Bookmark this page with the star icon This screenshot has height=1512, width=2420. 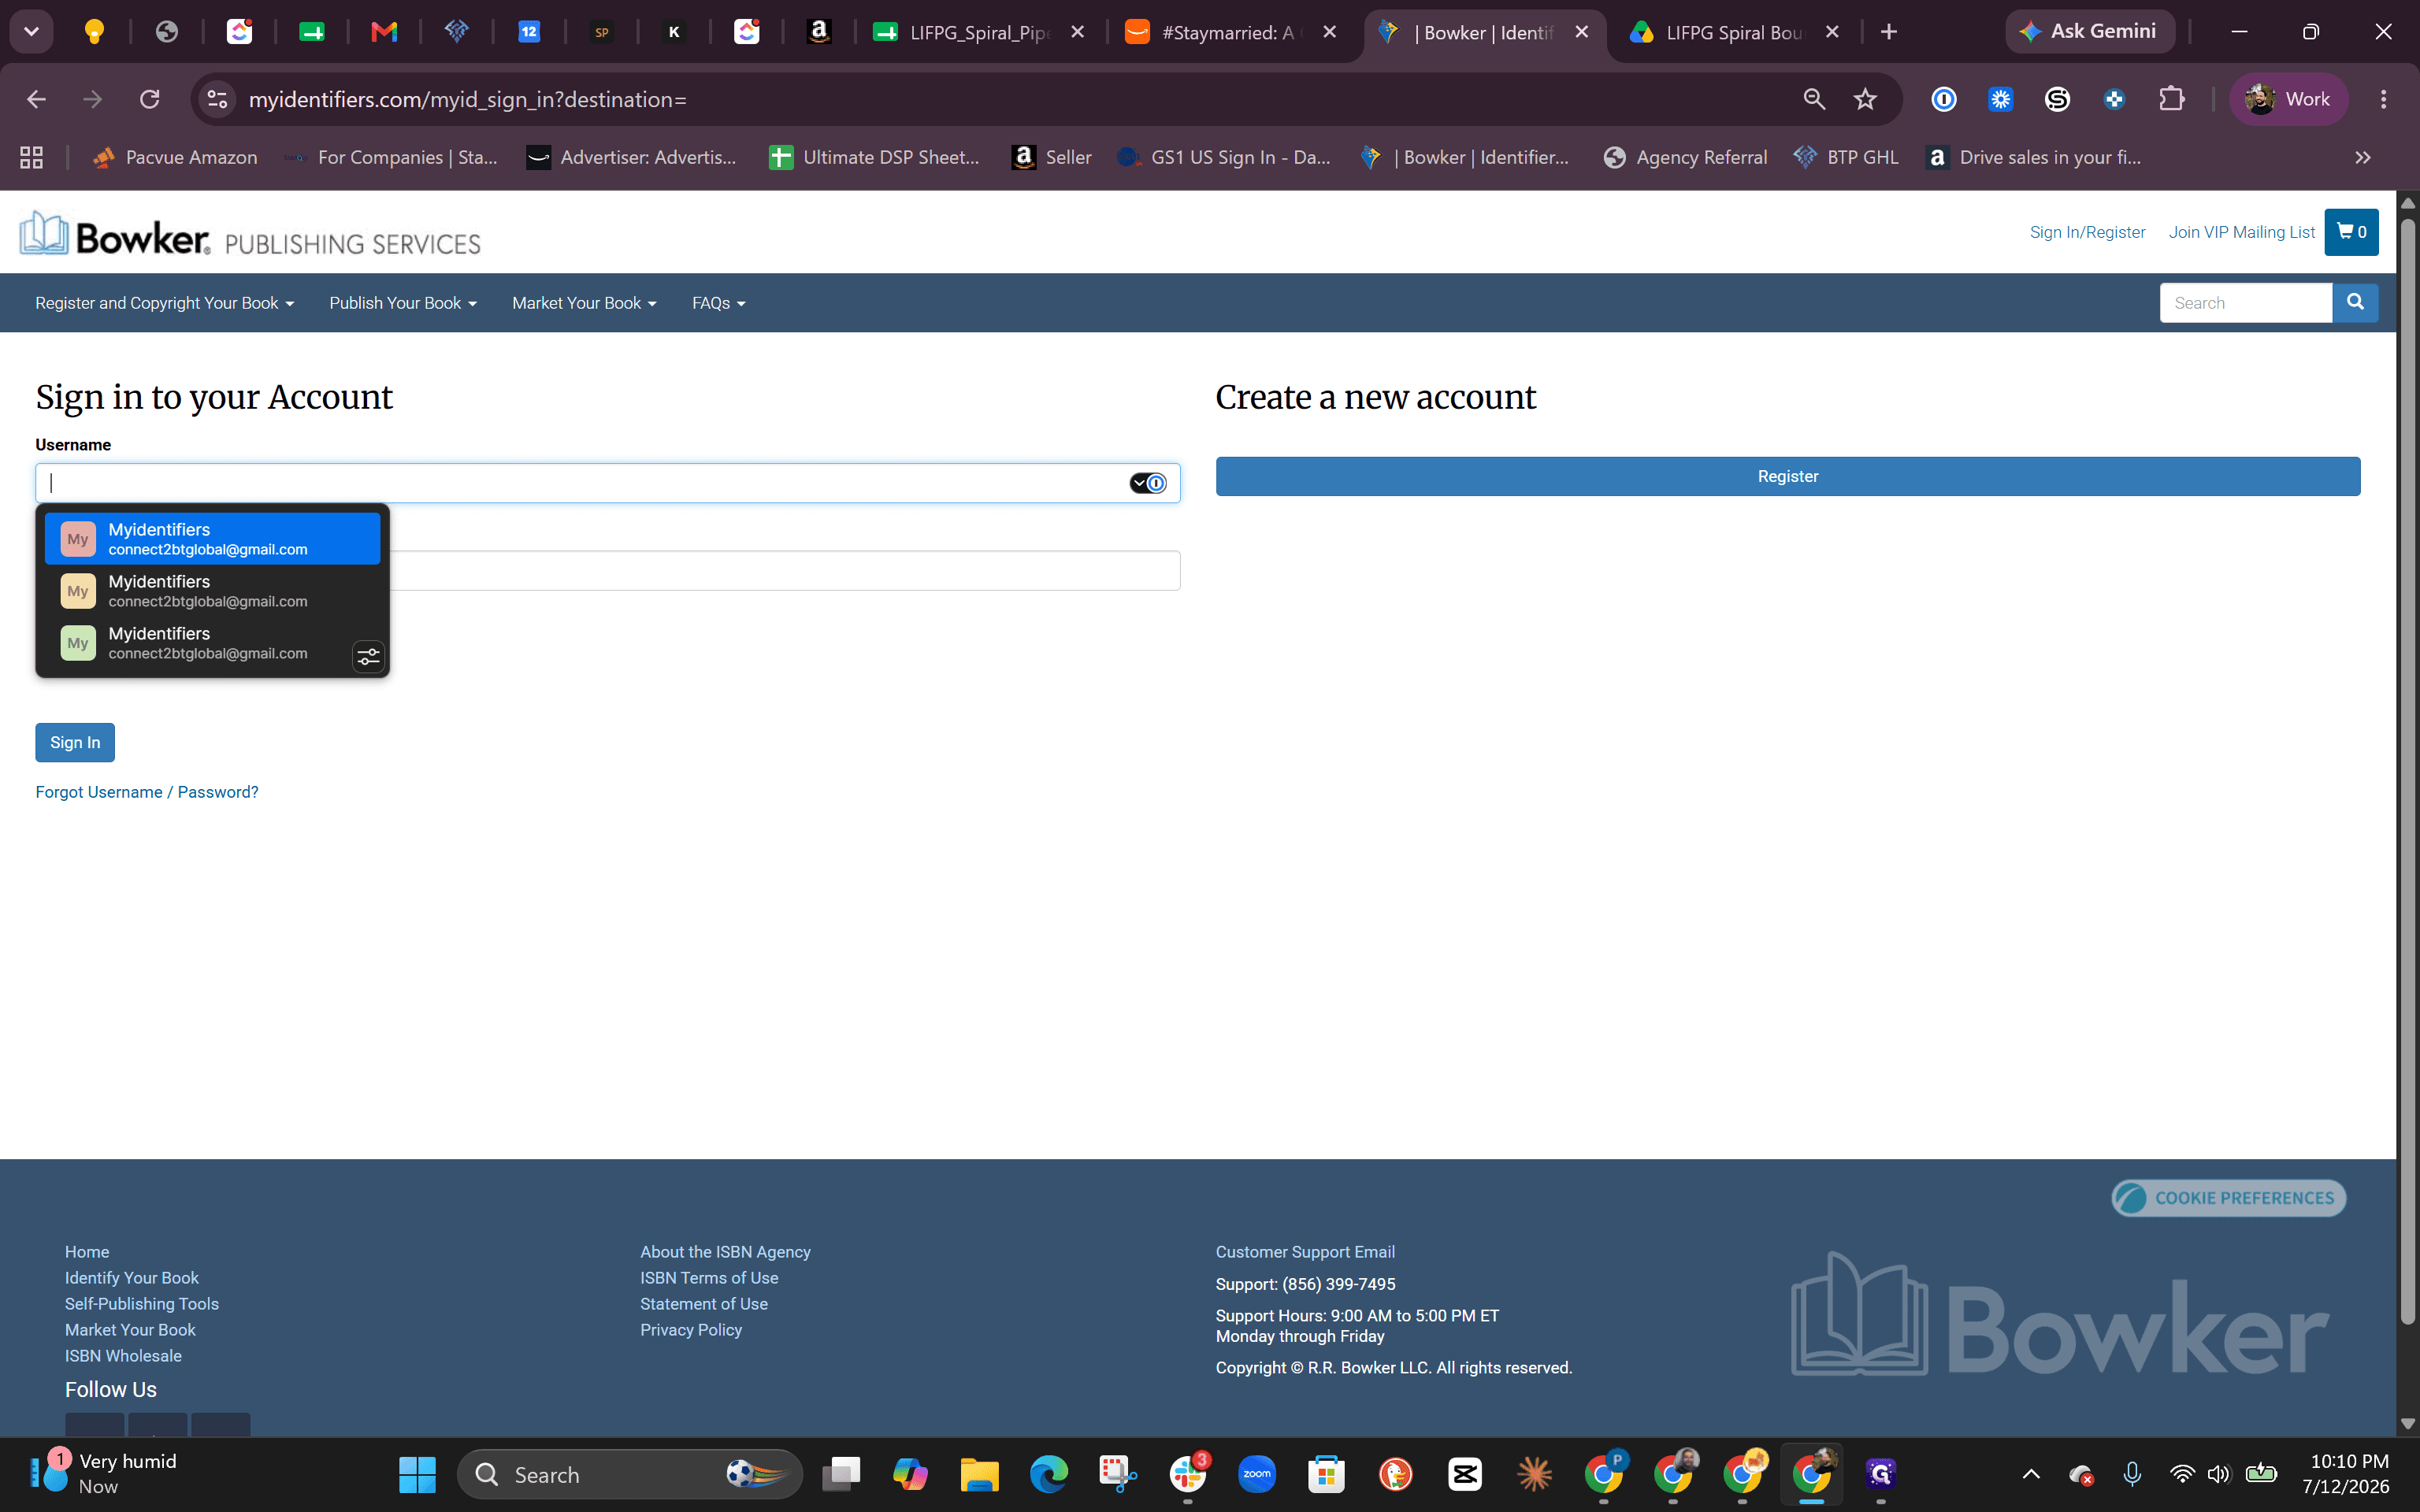click(x=1865, y=99)
